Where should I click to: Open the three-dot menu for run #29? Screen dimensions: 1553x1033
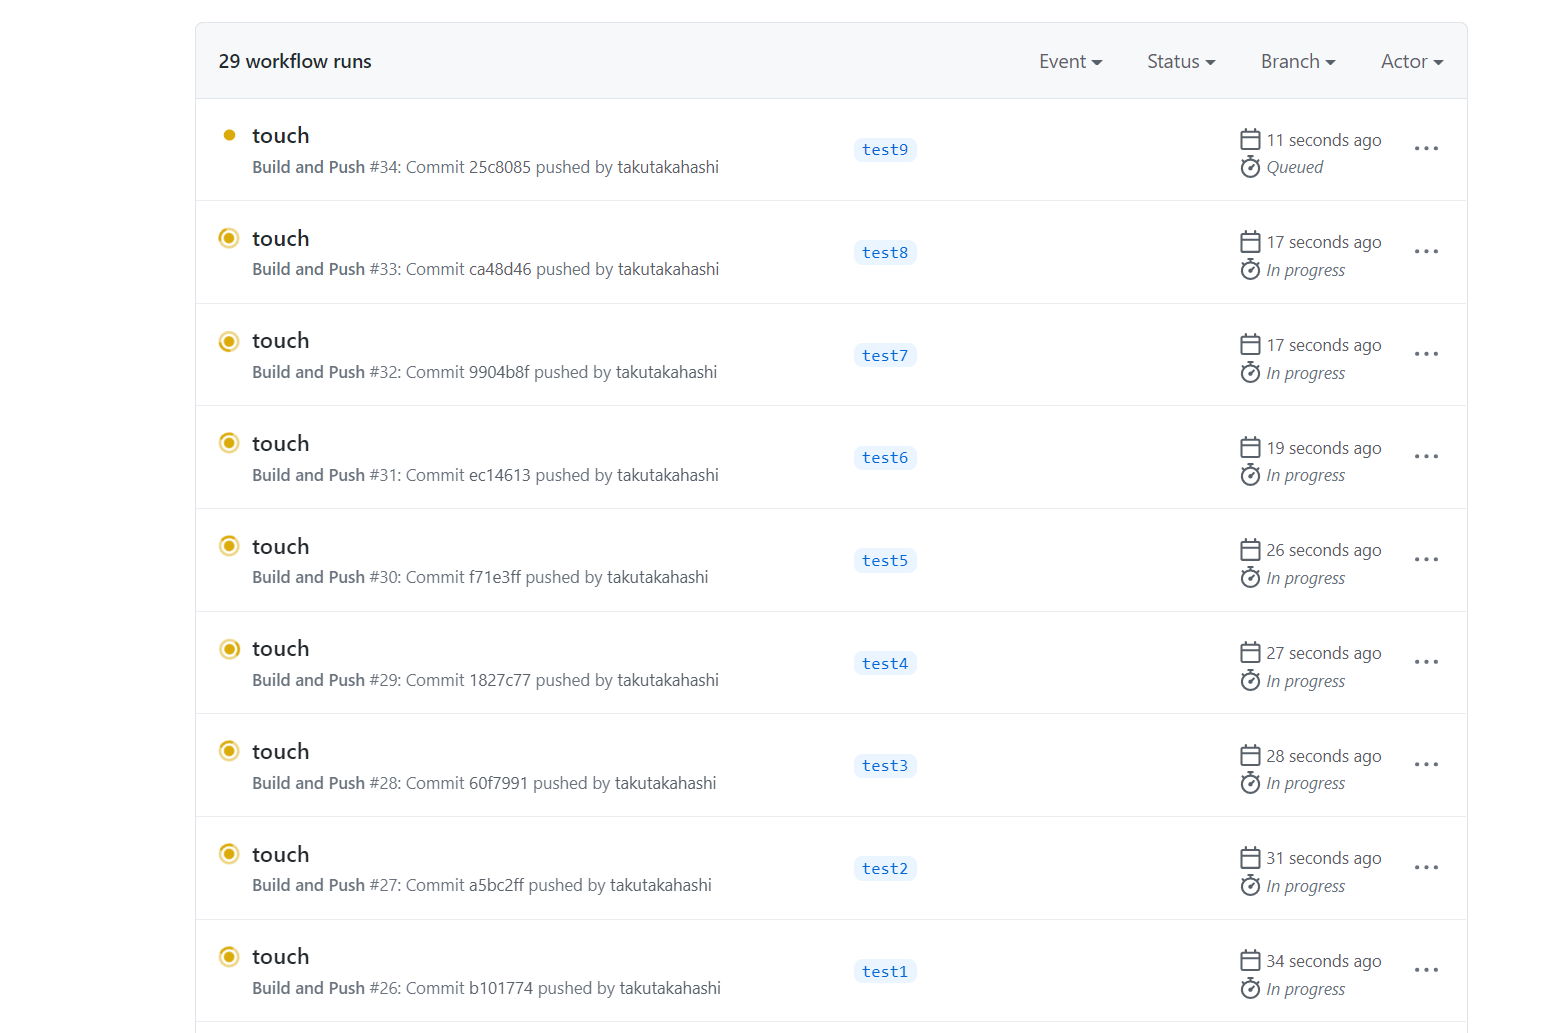coord(1426,662)
